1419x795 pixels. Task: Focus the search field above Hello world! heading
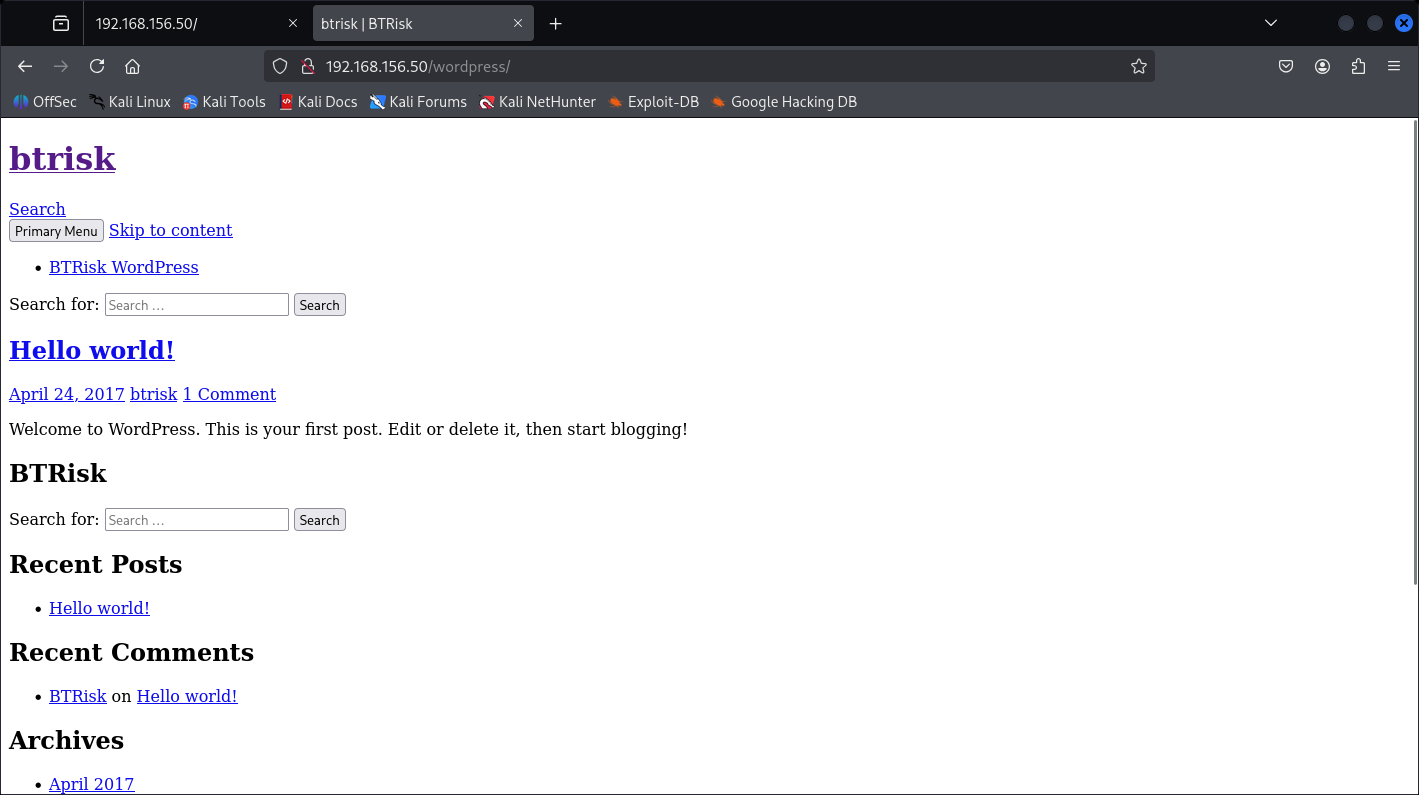pos(197,305)
